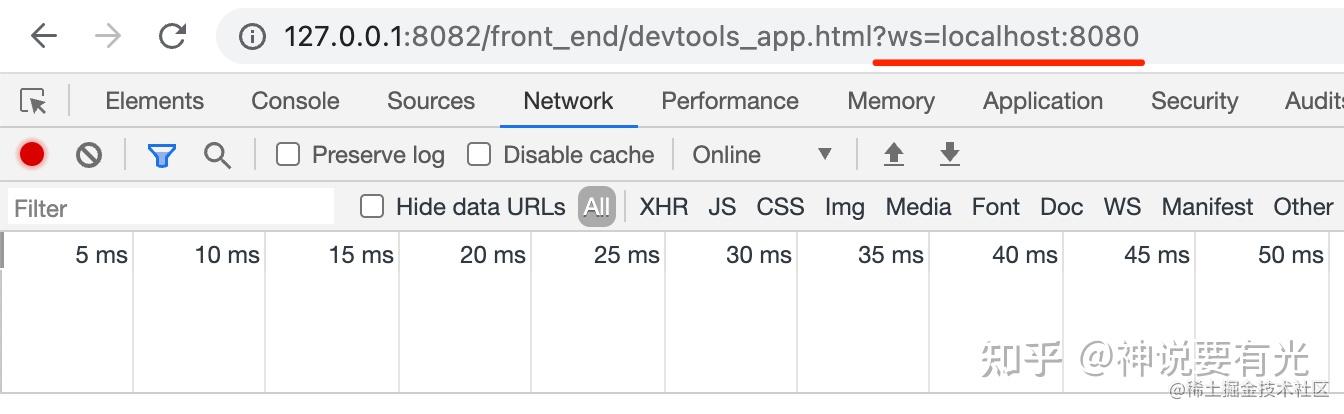The height and width of the screenshot is (414, 1344).
Task: Open network search with magnifier icon
Action: click(217, 155)
